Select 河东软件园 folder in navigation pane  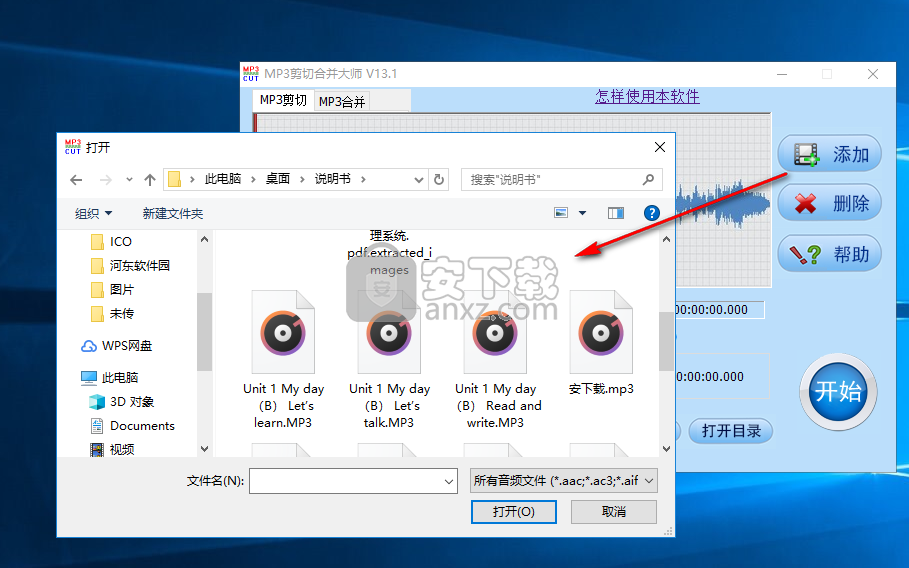click(130, 265)
